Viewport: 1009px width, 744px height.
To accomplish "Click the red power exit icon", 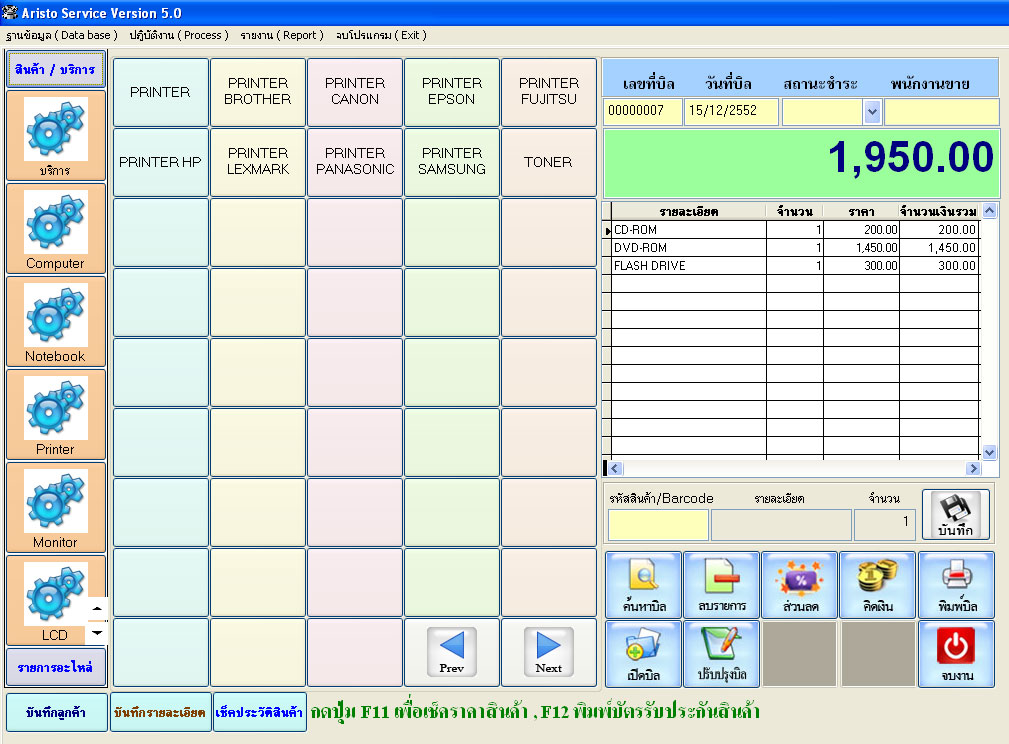I will tap(956, 646).
